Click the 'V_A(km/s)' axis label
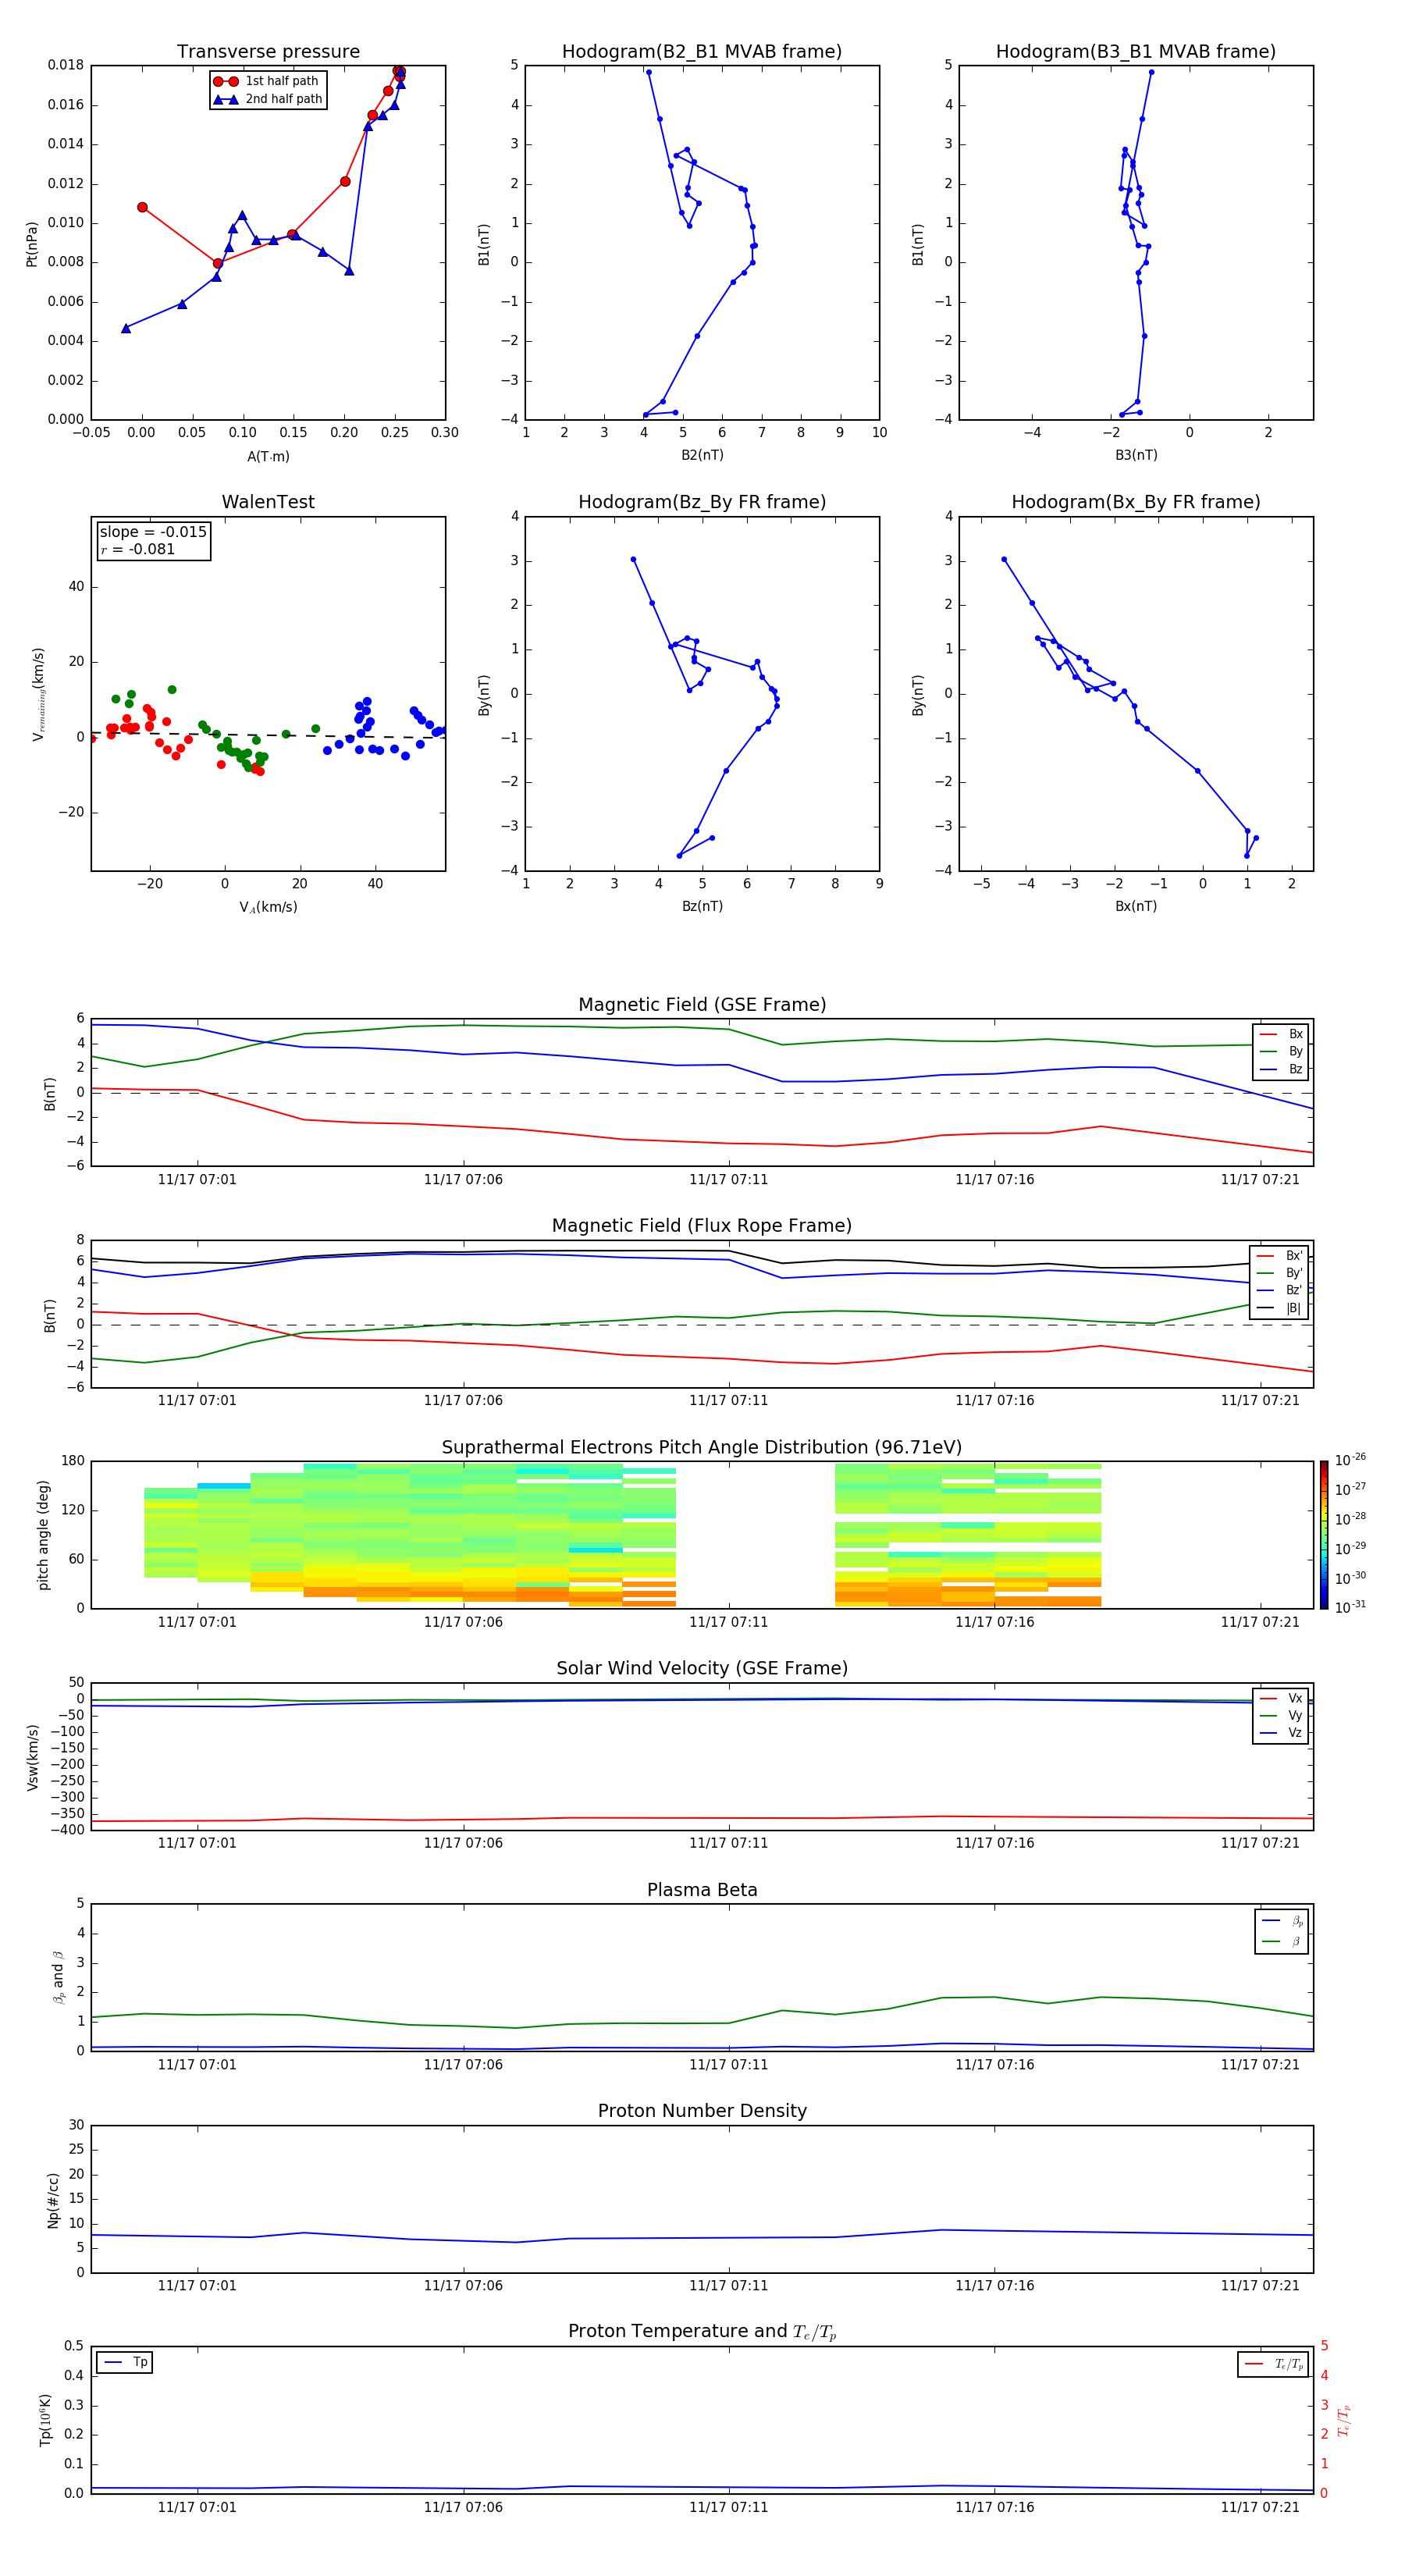The height and width of the screenshot is (2576, 1405). 268,907
